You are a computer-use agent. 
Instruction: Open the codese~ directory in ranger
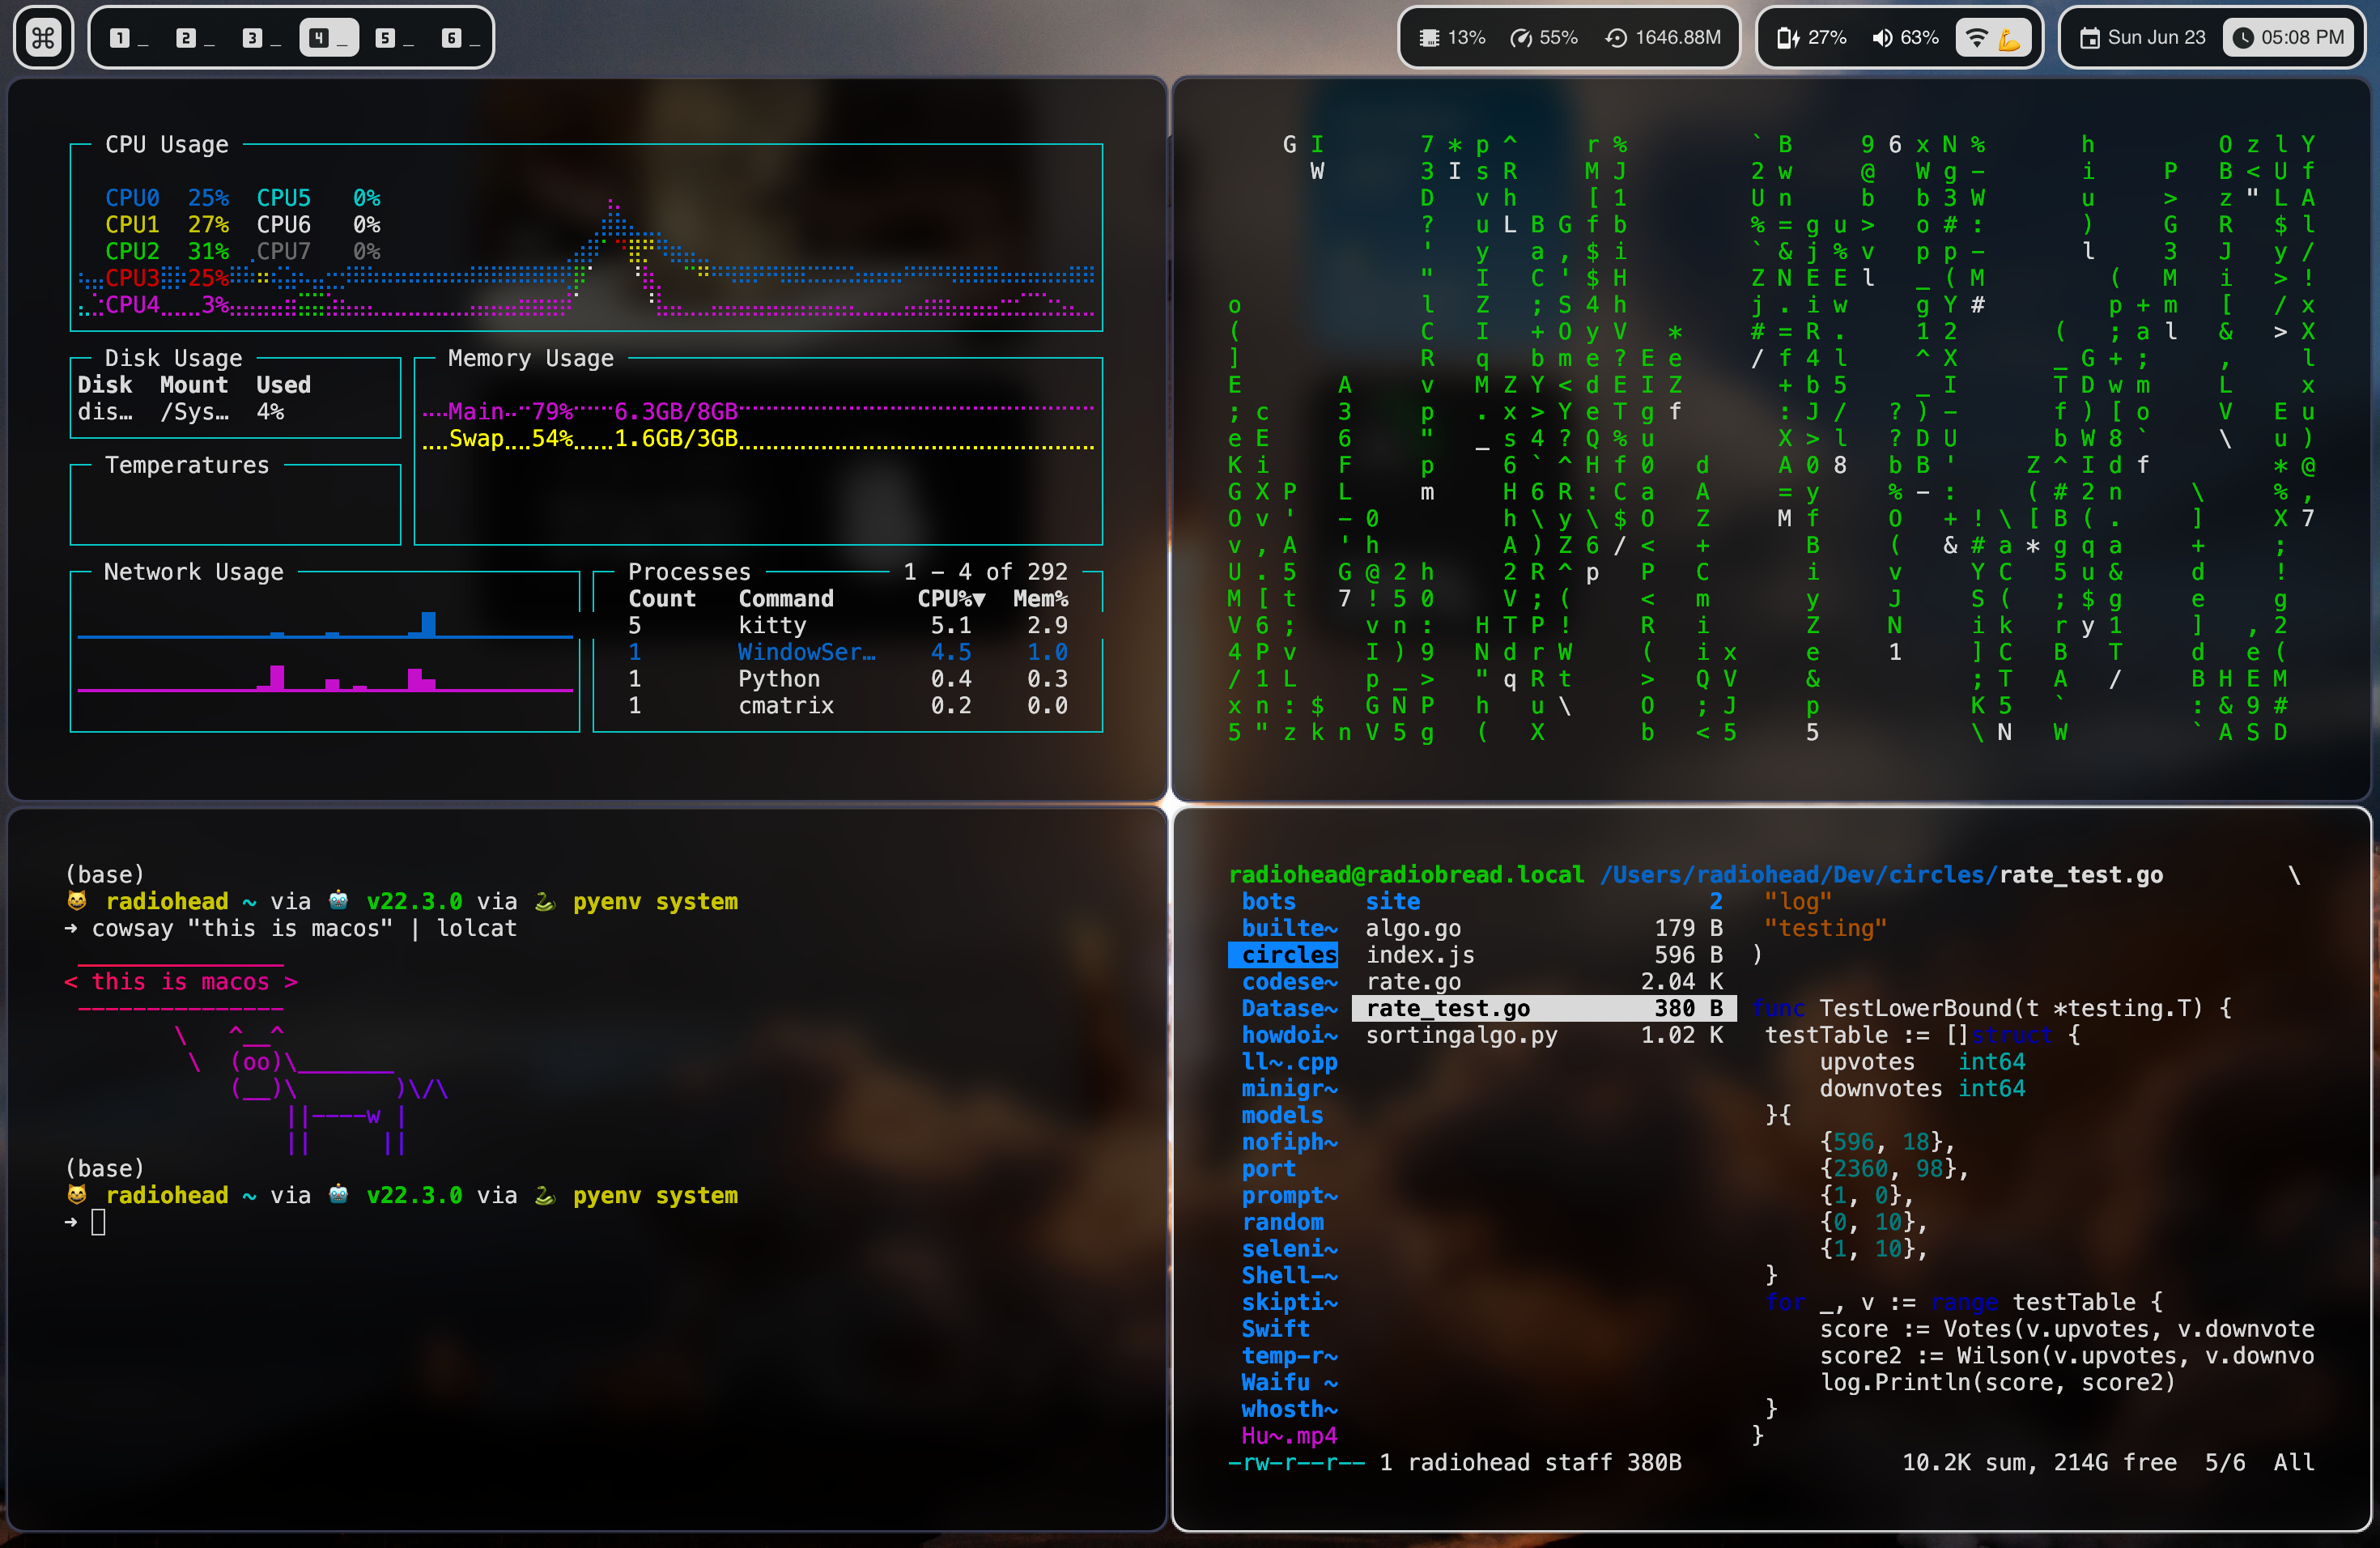1289,982
